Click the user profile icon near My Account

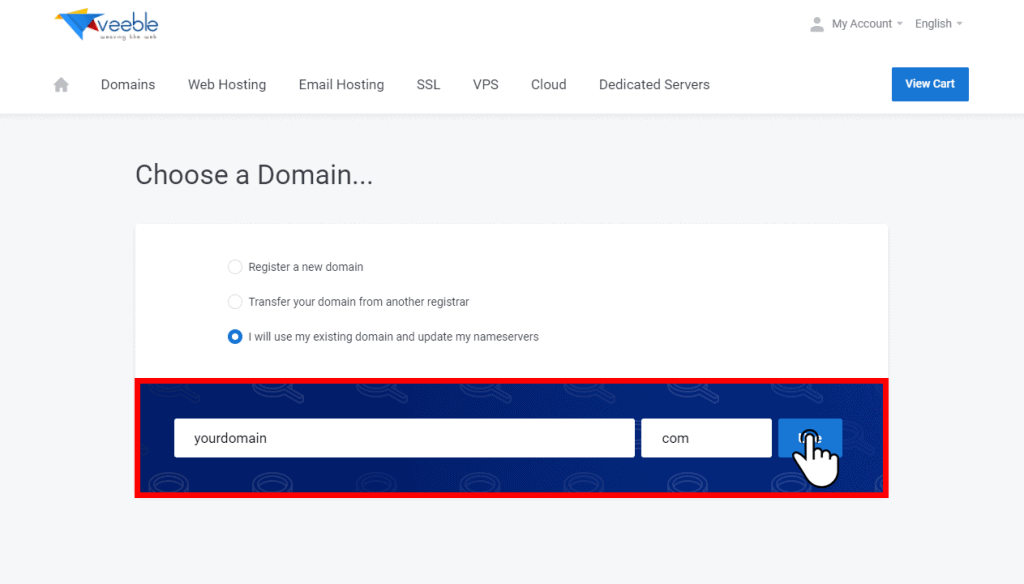click(819, 23)
